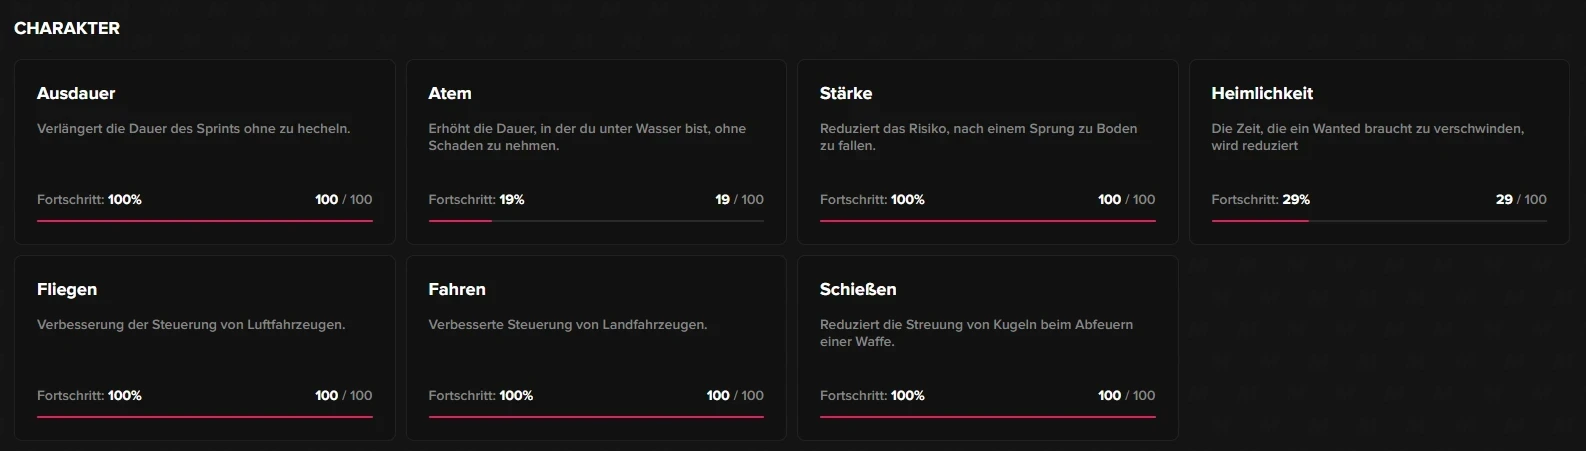Screen dimensions: 1586x451
Task: Click the Fliegen skill title
Action: [x=67, y=289]
